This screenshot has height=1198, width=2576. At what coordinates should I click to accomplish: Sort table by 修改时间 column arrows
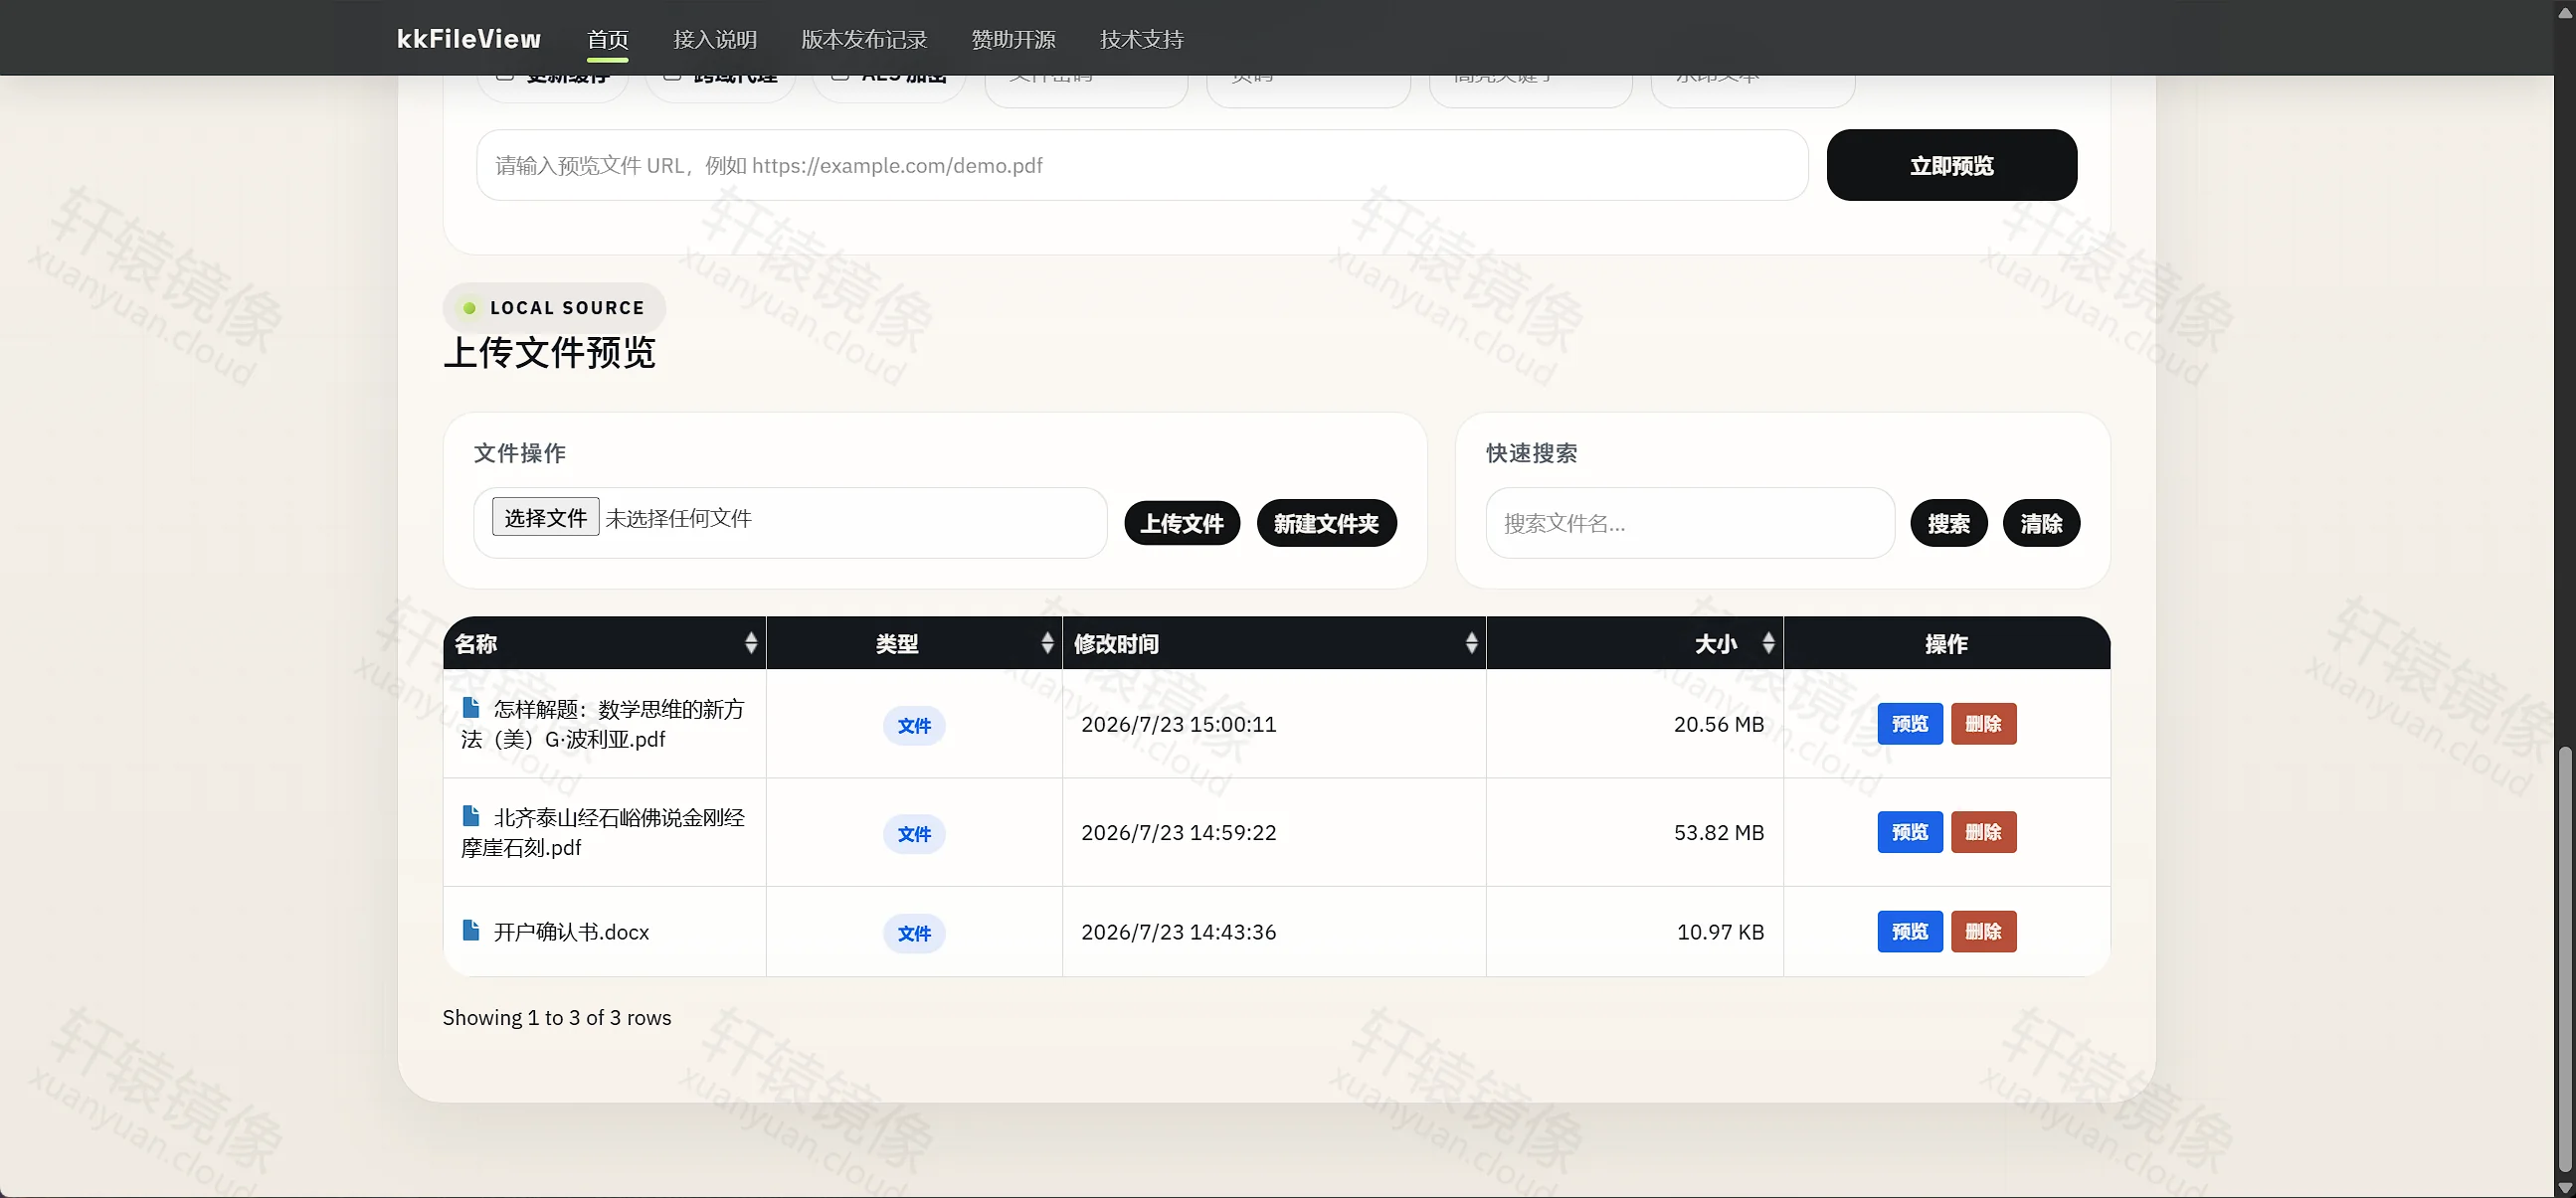pos(1471,643)
